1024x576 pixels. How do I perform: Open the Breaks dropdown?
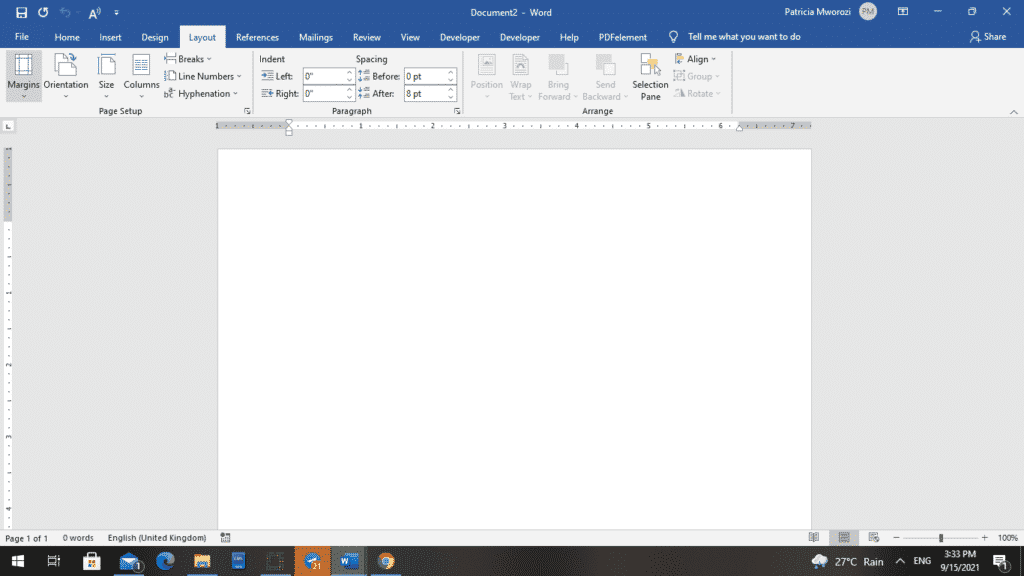pyautogui.click(x=188, y=59)
